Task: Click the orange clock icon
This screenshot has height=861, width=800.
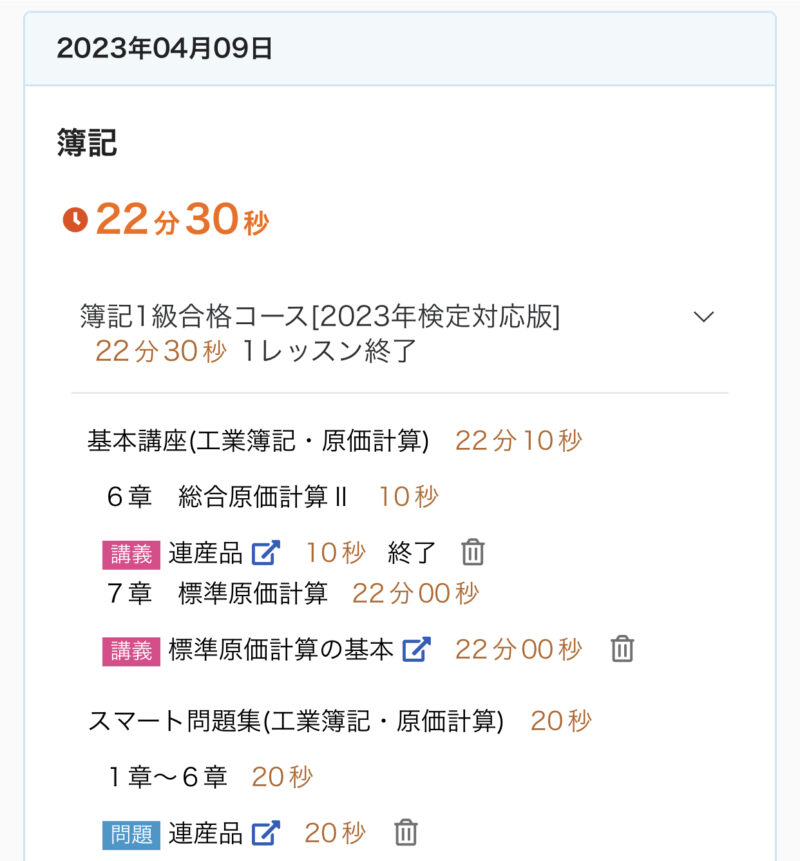Action: [75, 219]
